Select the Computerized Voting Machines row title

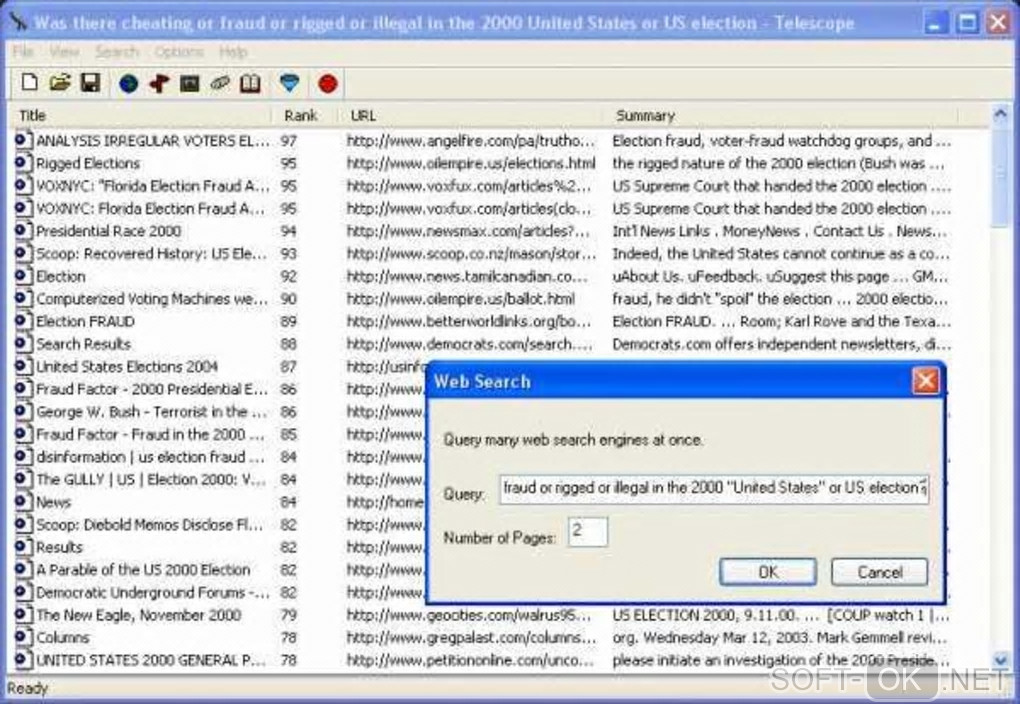click(x=152, y=299)
